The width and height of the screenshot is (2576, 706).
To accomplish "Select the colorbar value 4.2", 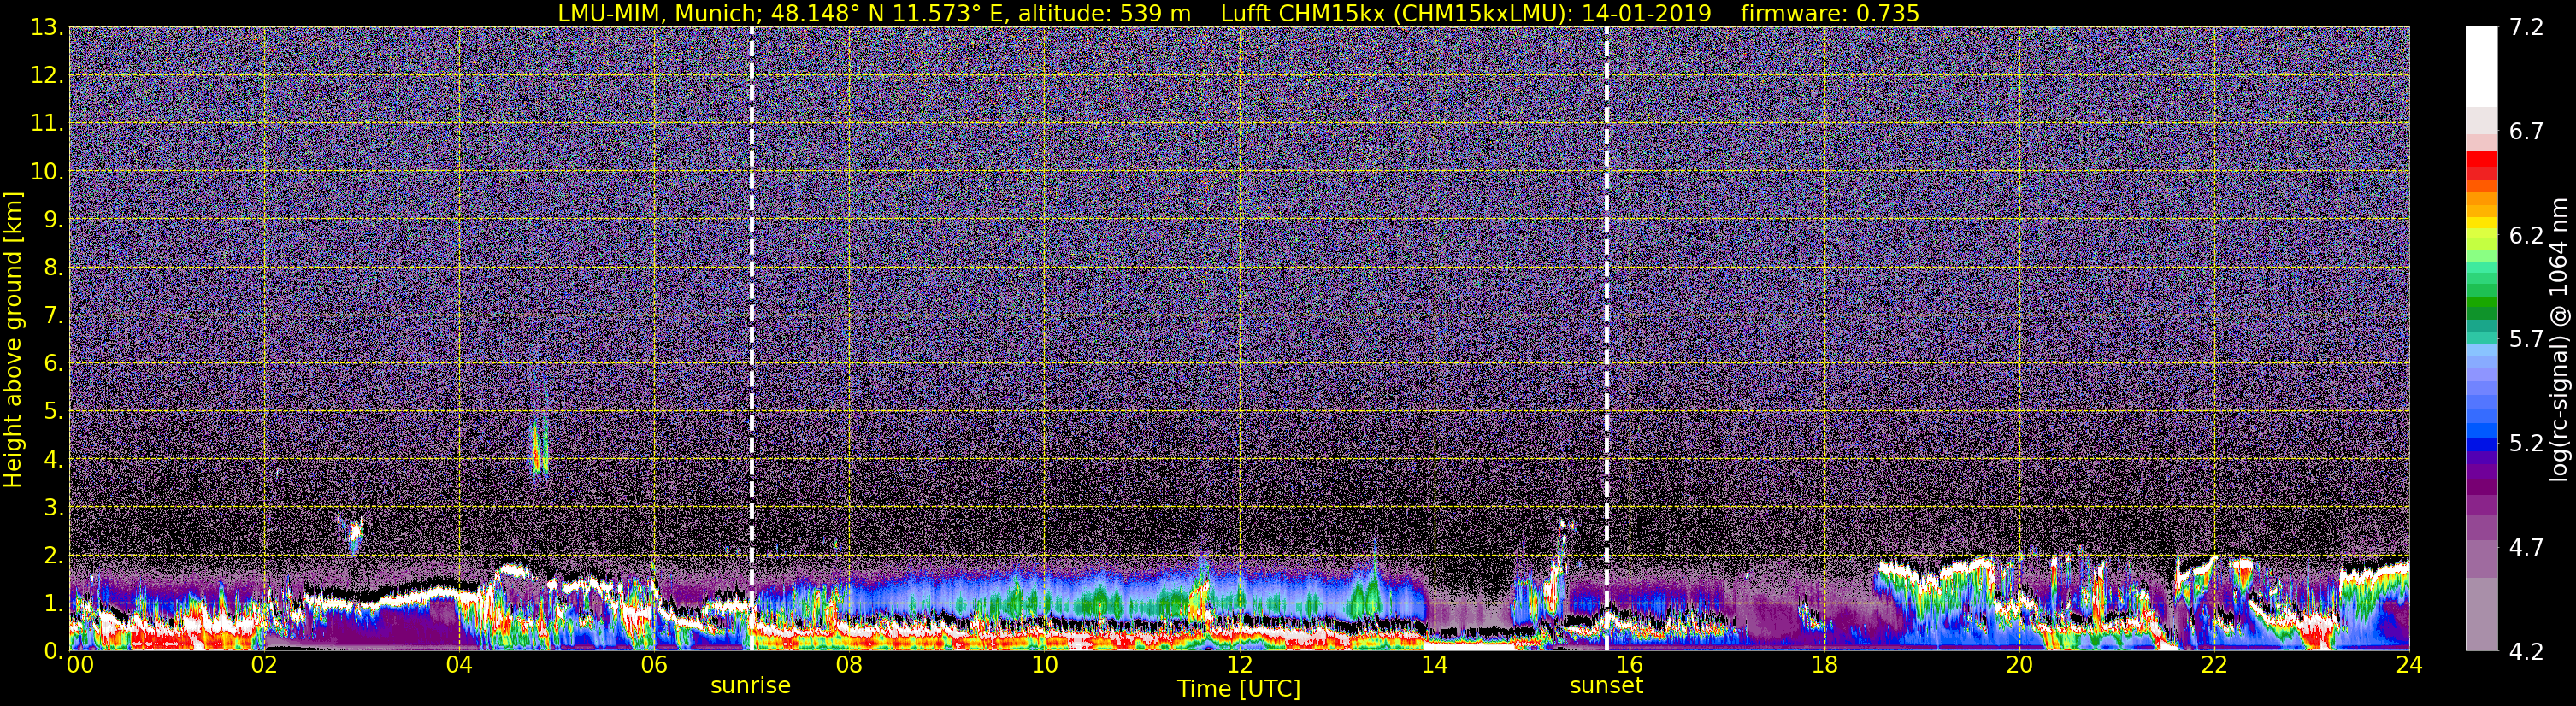I will [2526, 652].
